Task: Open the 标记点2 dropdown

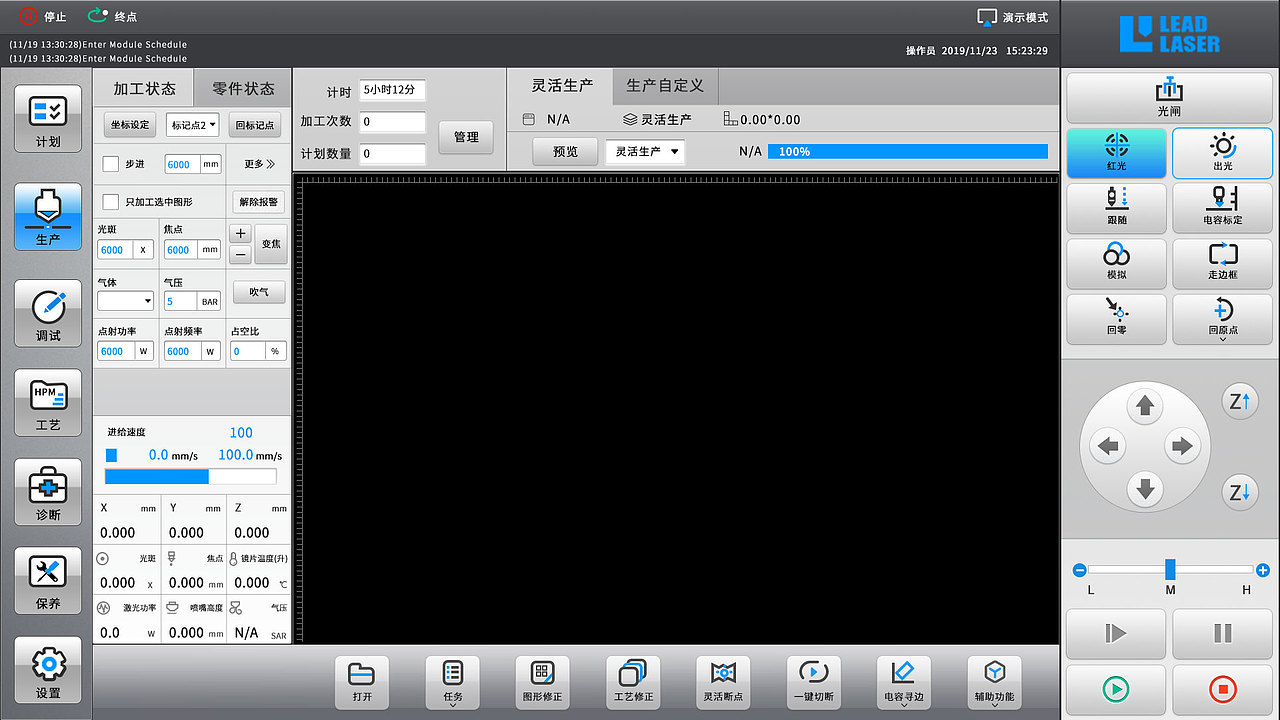Action: pyautogui.click(x=192, y=124)
